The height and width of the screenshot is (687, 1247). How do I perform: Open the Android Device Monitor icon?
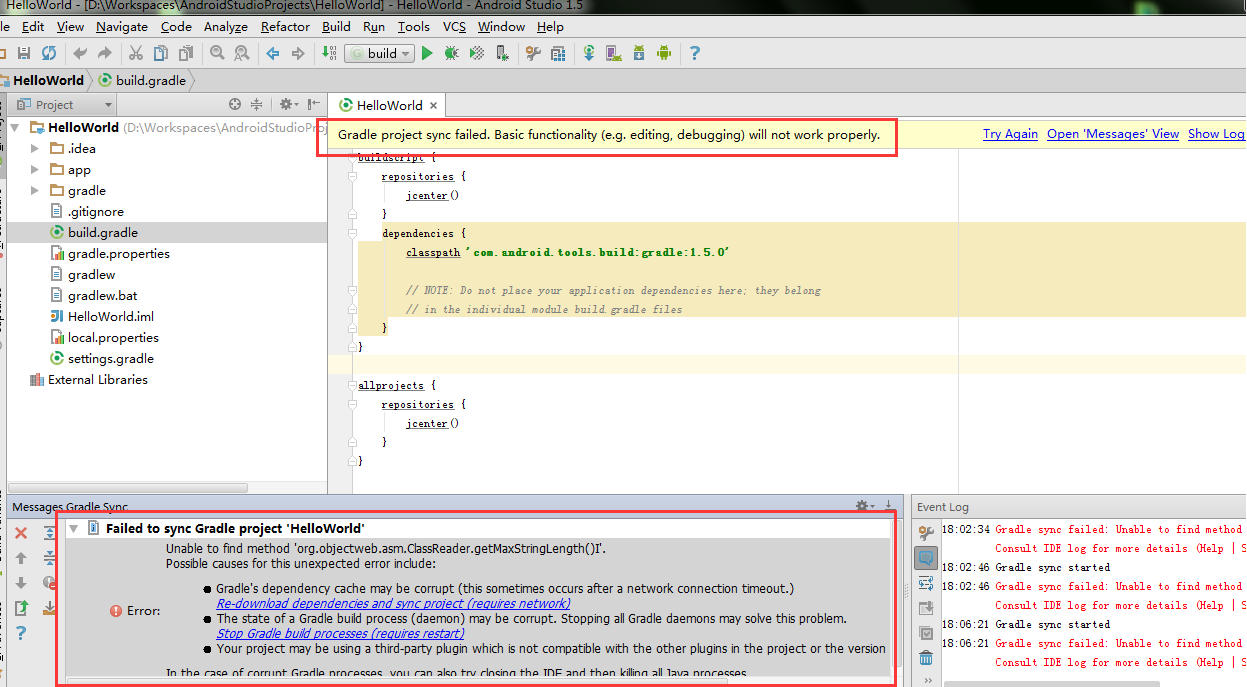click(x=663, y=53)
